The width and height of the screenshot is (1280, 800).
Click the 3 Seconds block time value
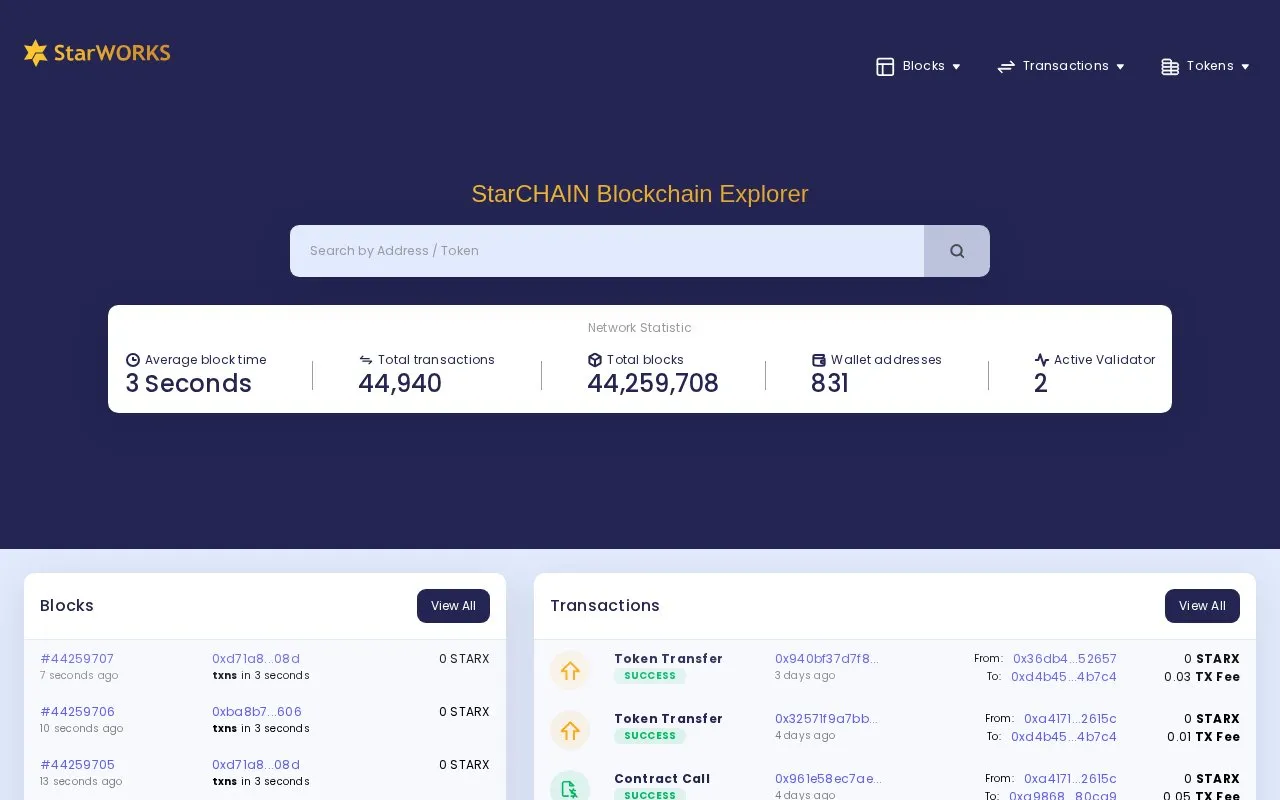(189, 384)
